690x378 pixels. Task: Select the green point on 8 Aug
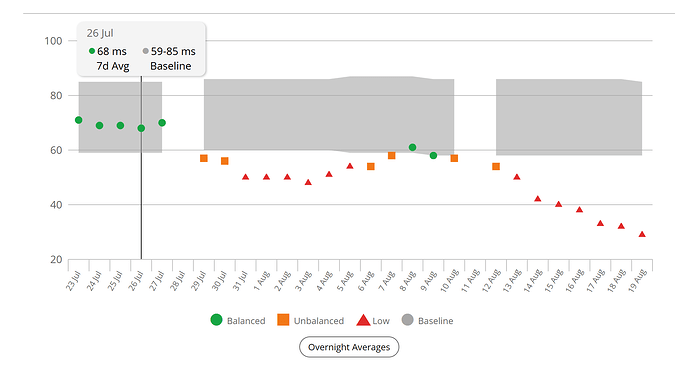[412, 147]
